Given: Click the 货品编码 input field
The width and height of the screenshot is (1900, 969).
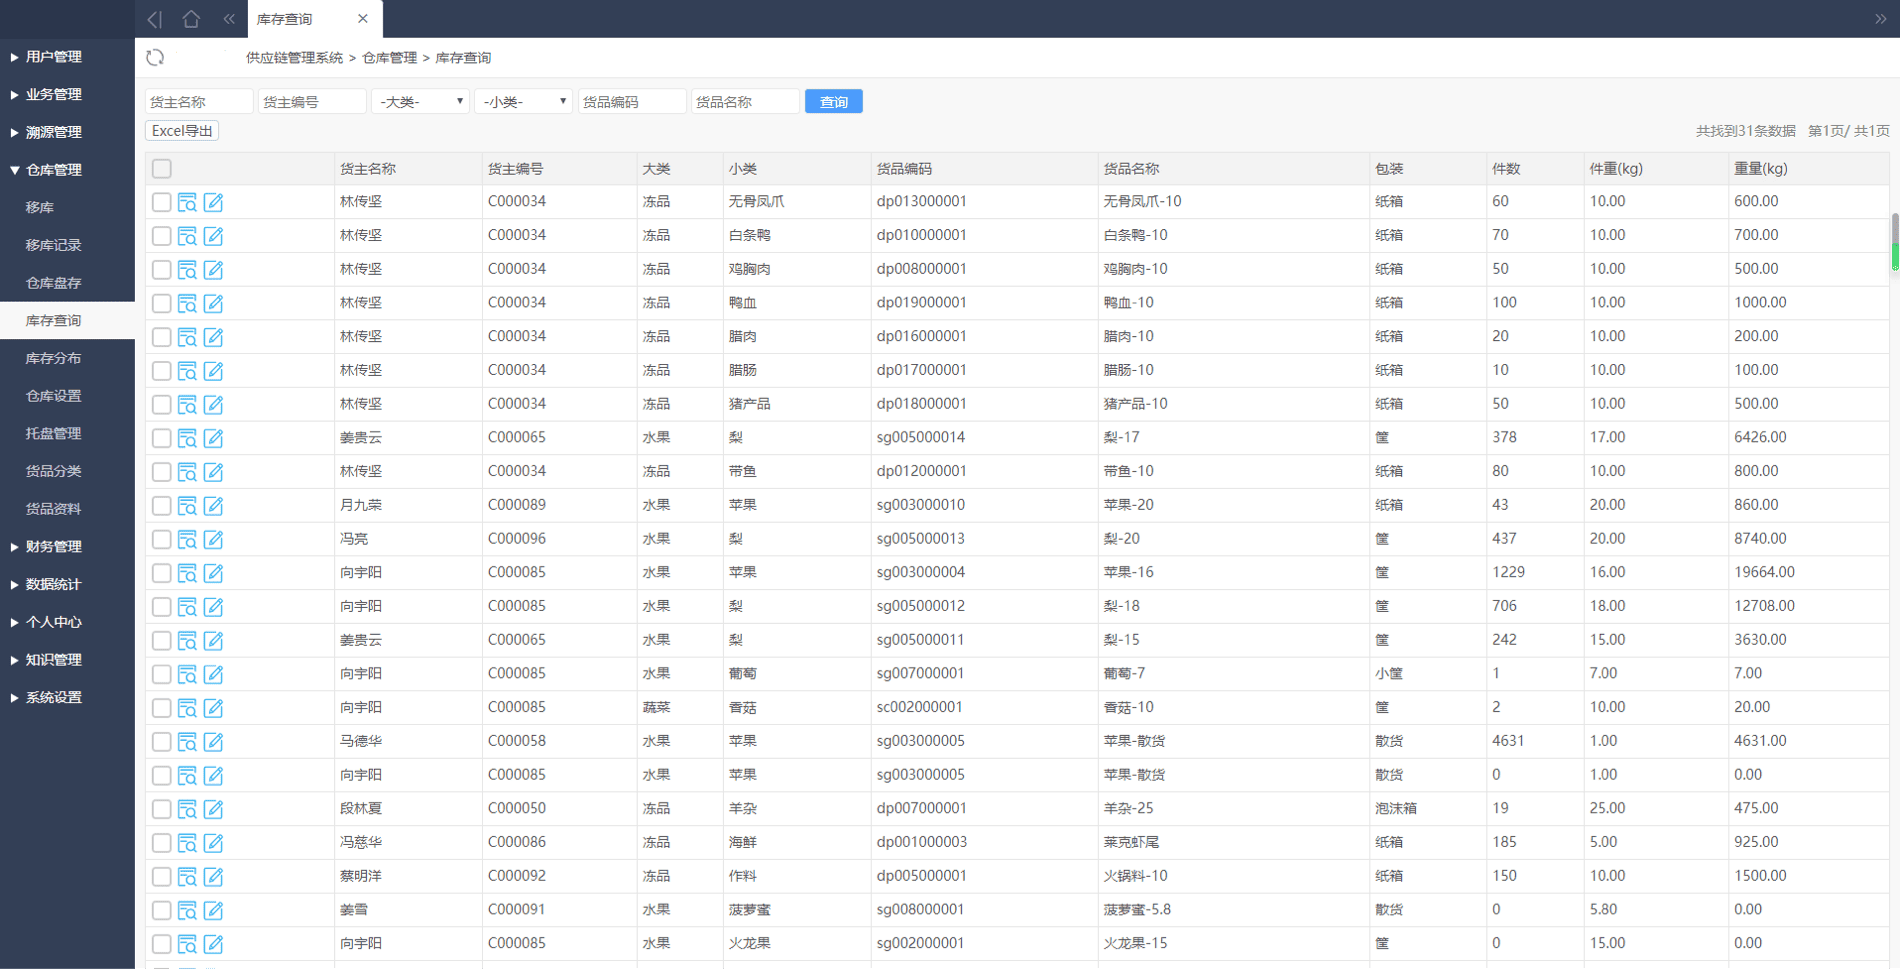Looking at the screenshot, I should click(632, 102).
